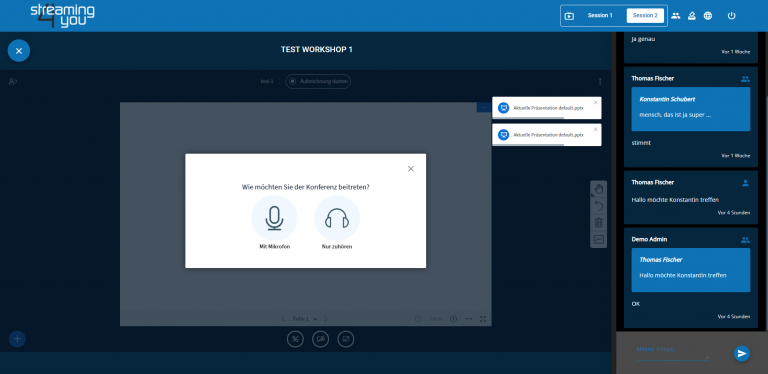Click the lower notification's presentation icon
Screen dimensions: 768x374
[x=504, y=135]
